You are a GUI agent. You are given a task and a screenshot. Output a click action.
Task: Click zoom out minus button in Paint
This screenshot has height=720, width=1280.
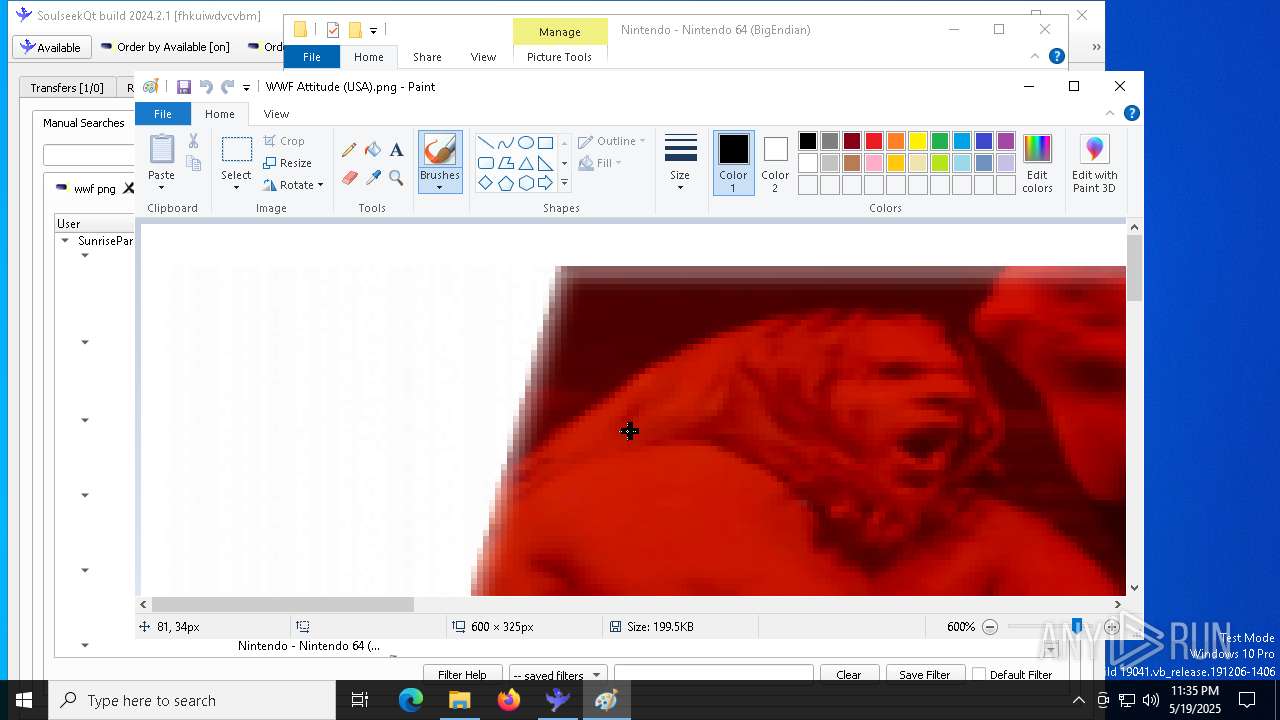[x=990, y=627]
